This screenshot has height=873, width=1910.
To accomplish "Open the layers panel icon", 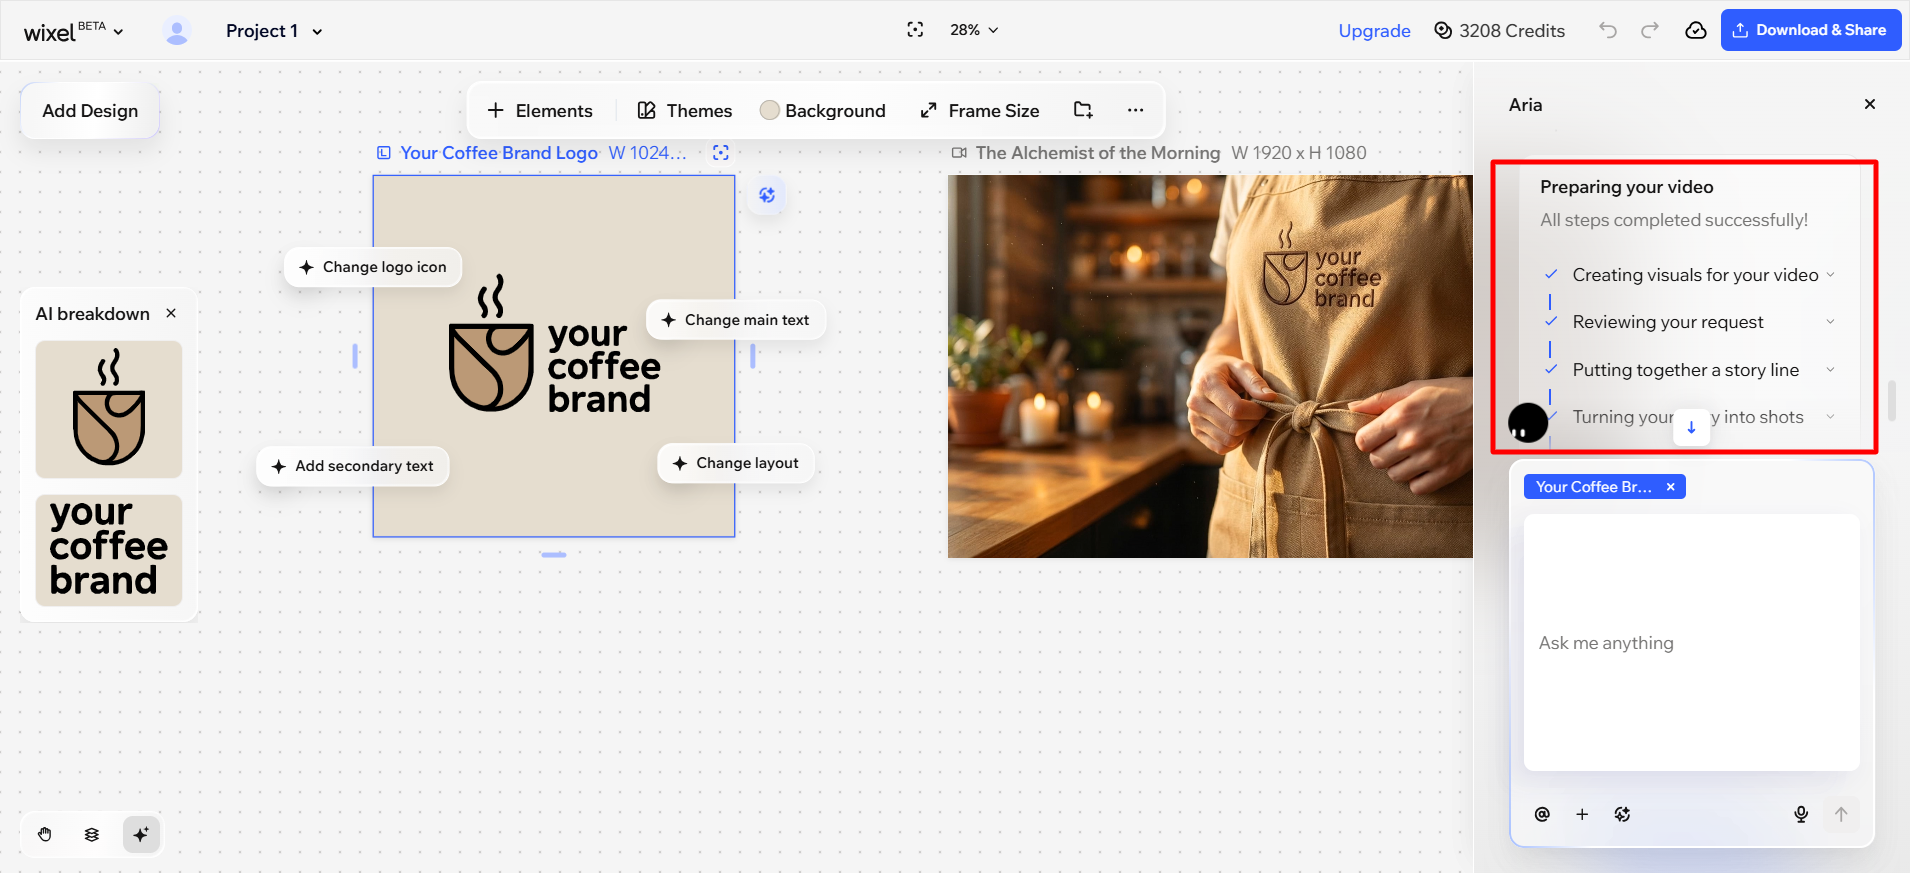I will (92, 834).
